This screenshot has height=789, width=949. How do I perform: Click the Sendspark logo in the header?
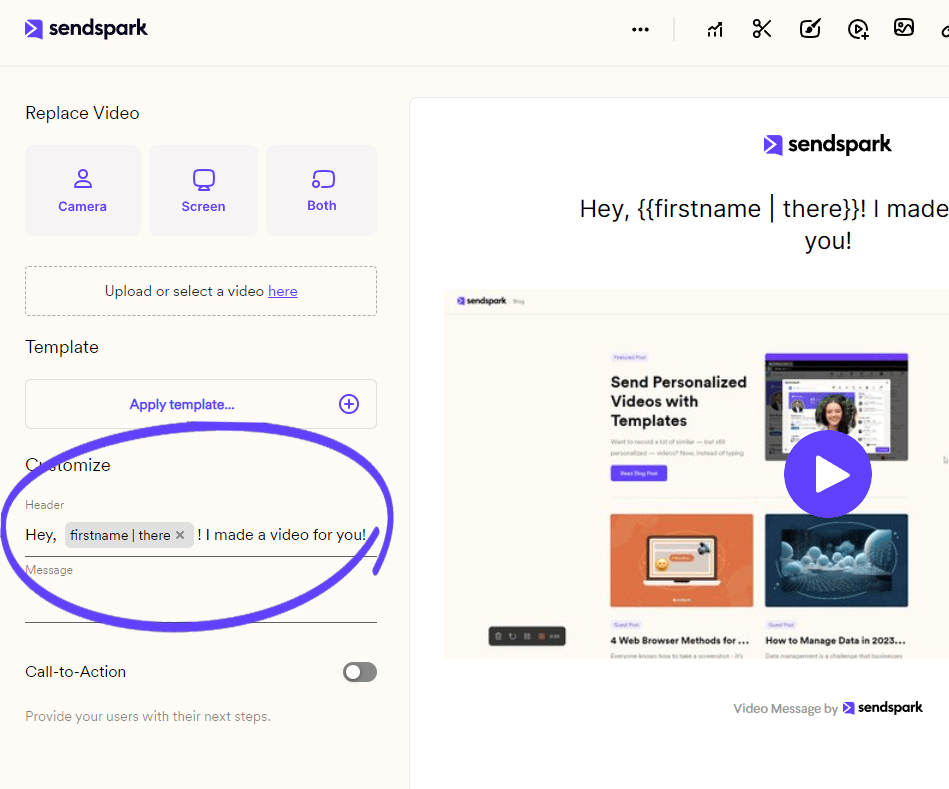86,28
